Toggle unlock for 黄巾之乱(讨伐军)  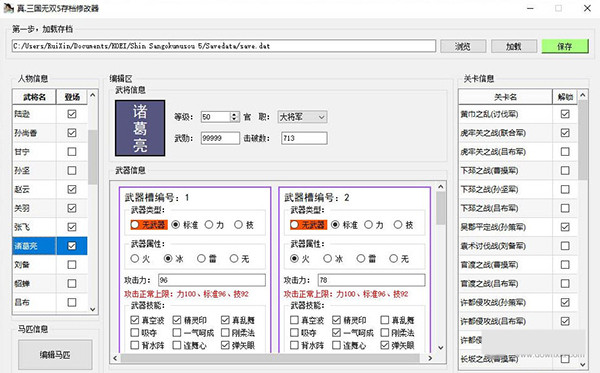565,114
